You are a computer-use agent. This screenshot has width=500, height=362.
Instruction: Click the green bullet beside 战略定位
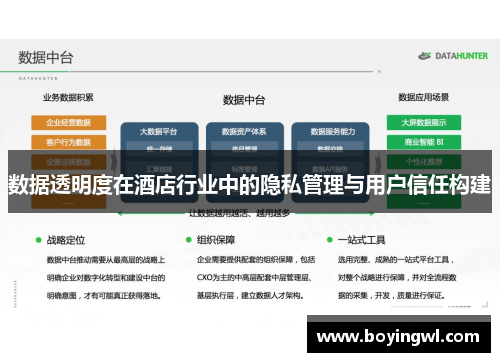click(x=38, y=240)
